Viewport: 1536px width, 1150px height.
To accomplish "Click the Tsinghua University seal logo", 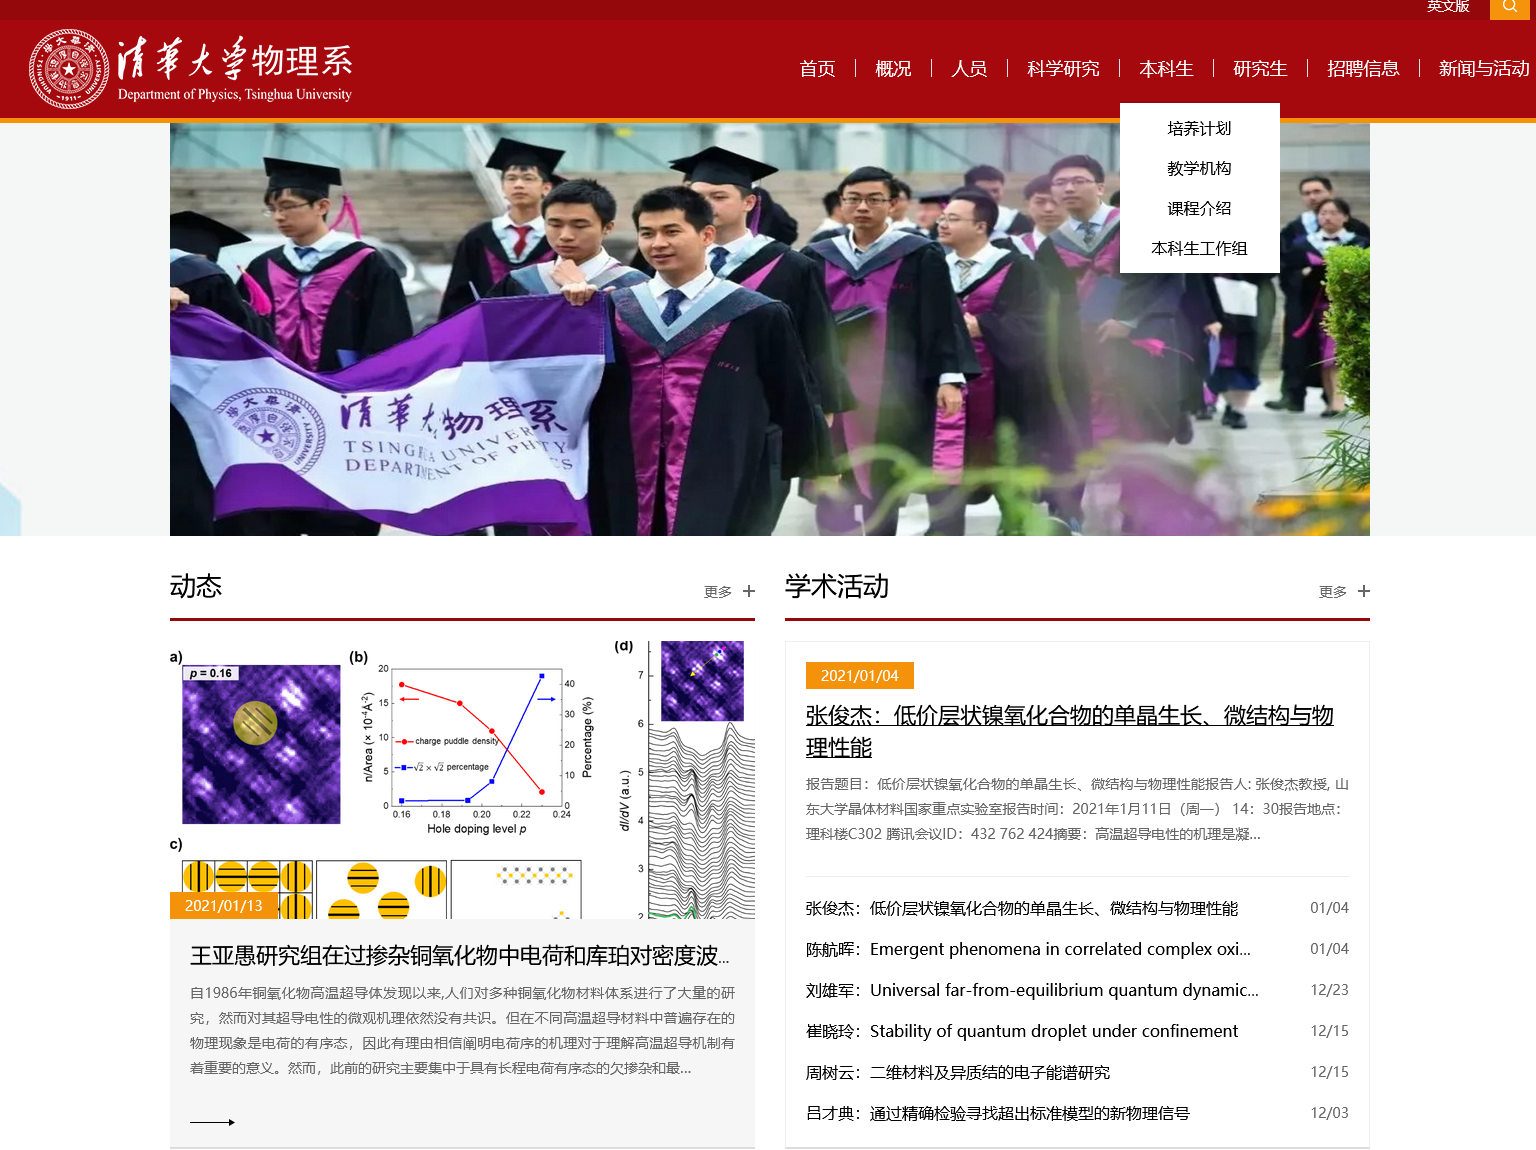I will 68,69.
